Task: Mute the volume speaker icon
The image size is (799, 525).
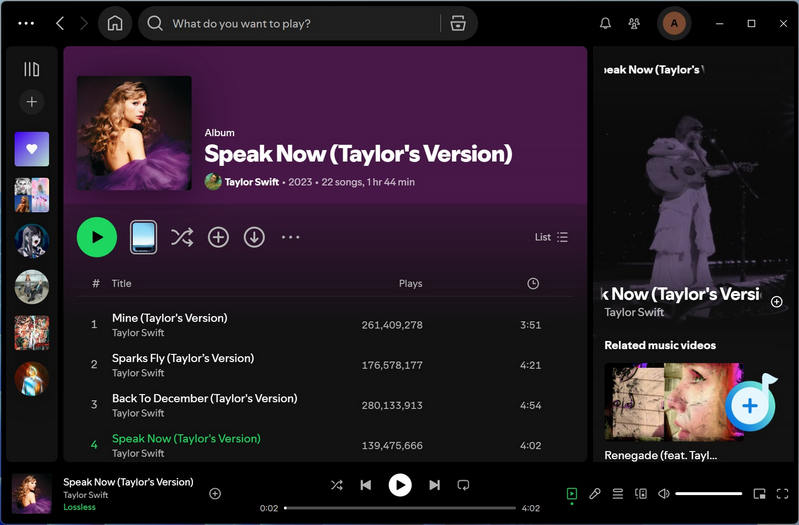Action: pos(663,493)
